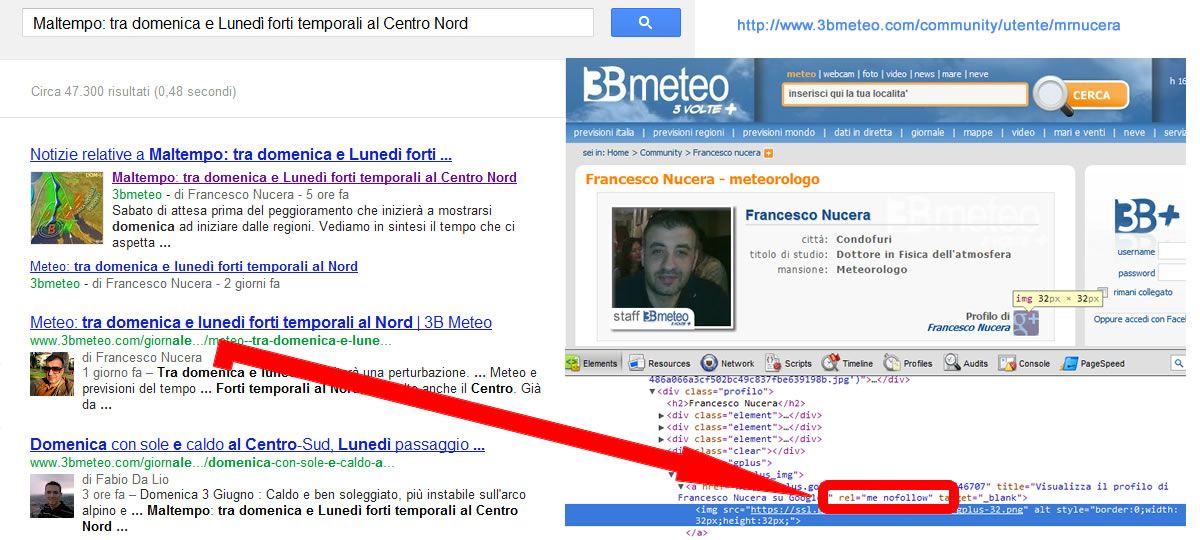This screenshot has width=1200, height=540.
Task: Expand the third div class="element" node
Action: coord(661,439)
